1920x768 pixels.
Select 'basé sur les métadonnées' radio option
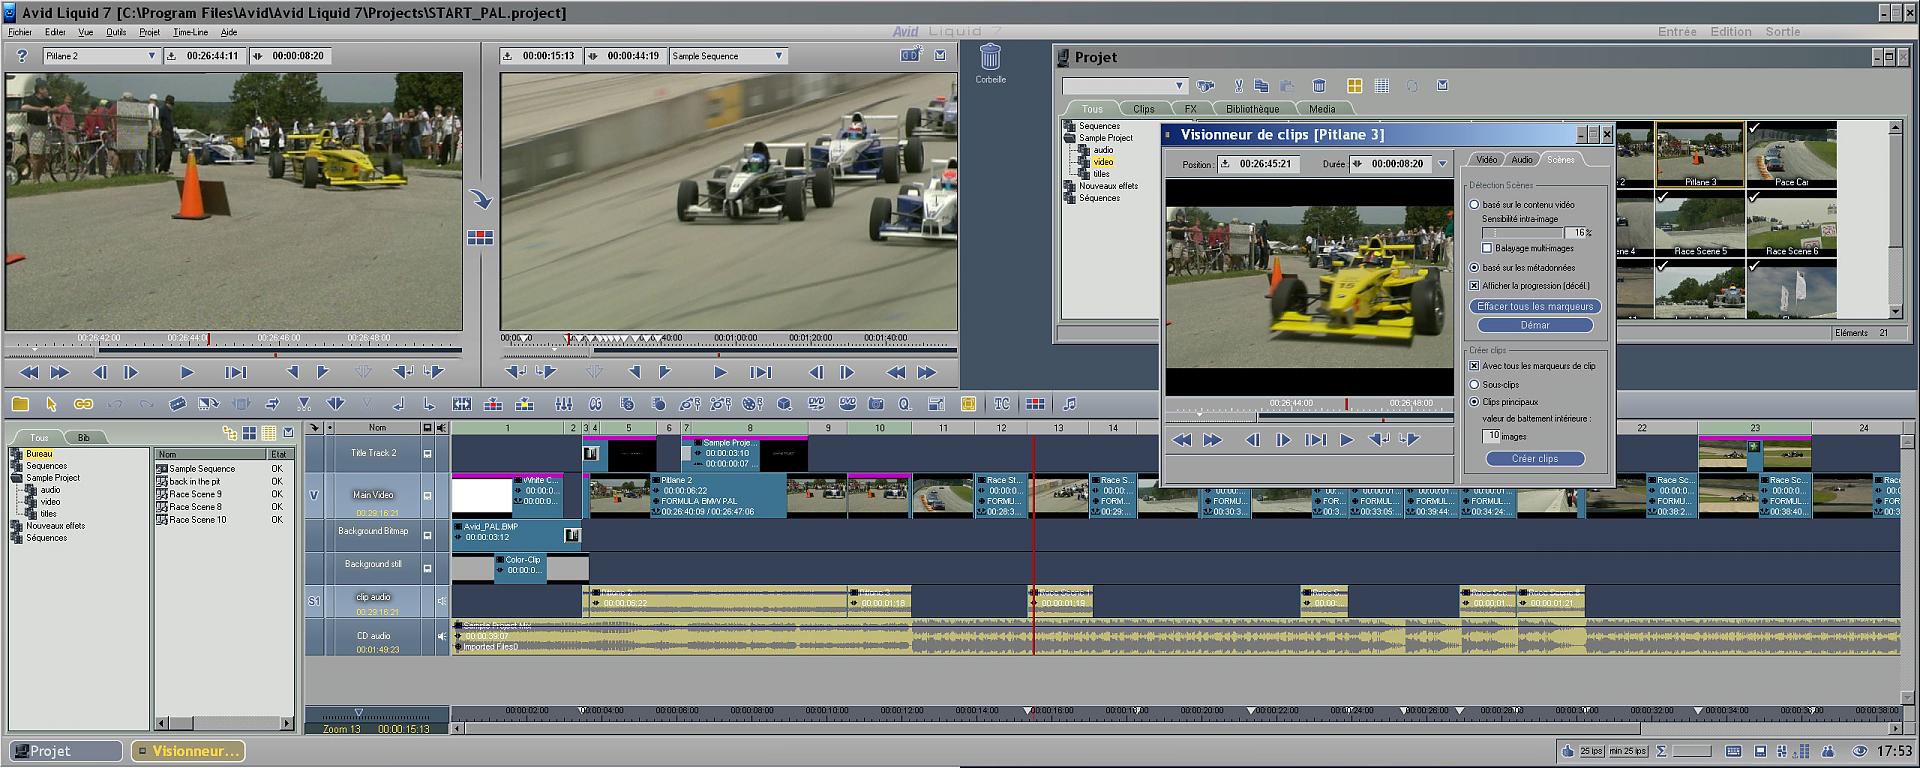tap(1474, 267)
